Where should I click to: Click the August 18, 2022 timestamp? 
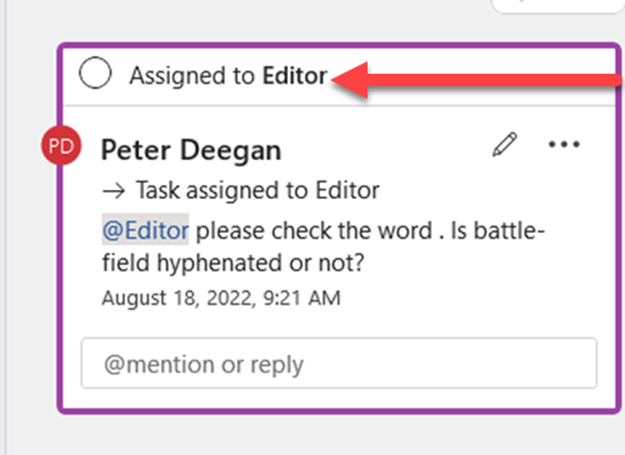pos(220,297)
